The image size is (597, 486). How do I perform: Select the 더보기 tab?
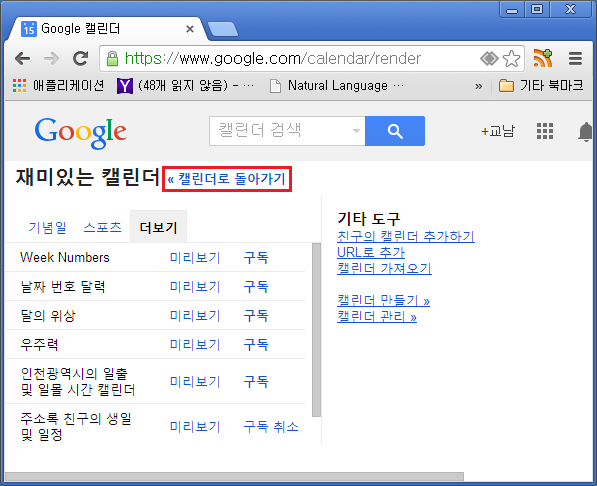click(x=158, y=228)
